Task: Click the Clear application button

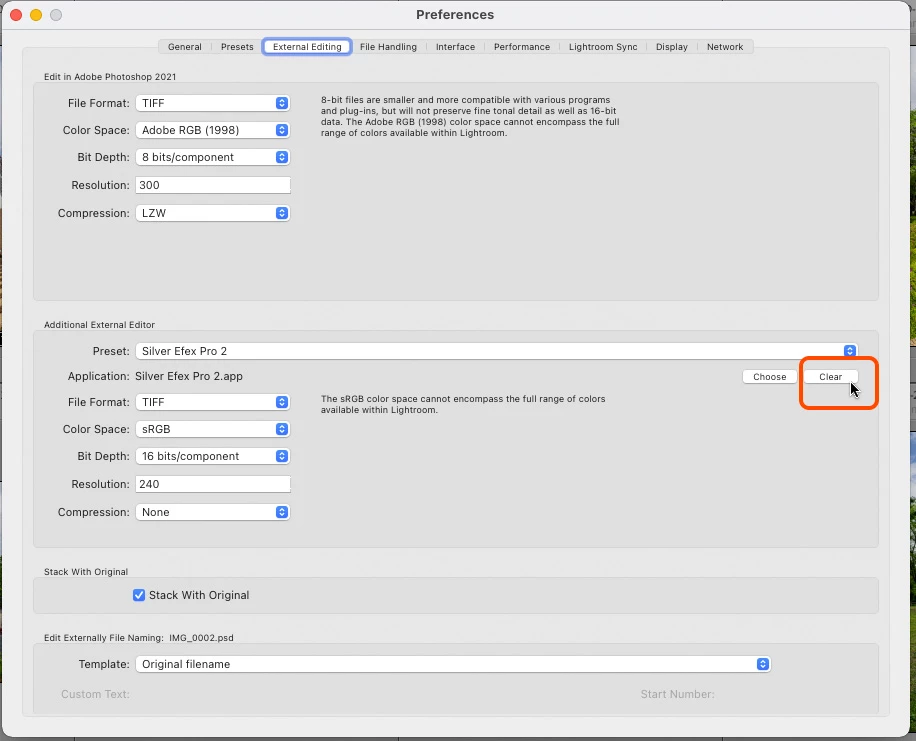Action: [x=830, y=377]
